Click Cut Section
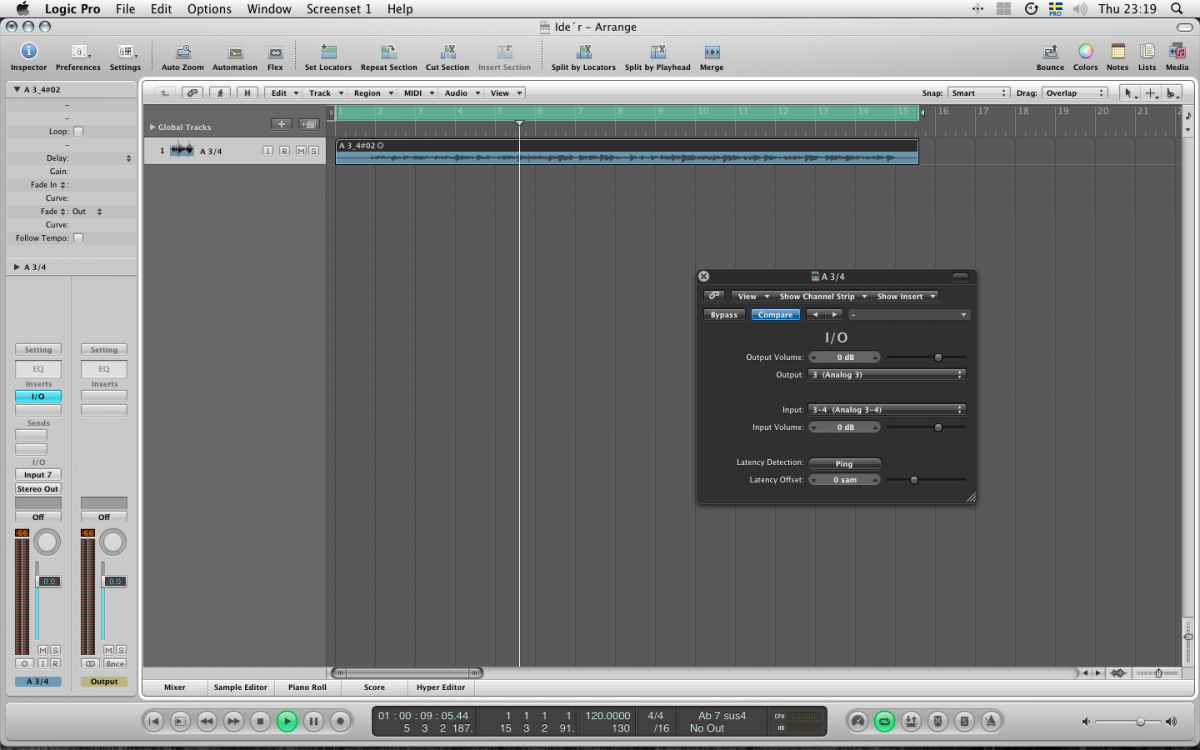 point(447,57)
